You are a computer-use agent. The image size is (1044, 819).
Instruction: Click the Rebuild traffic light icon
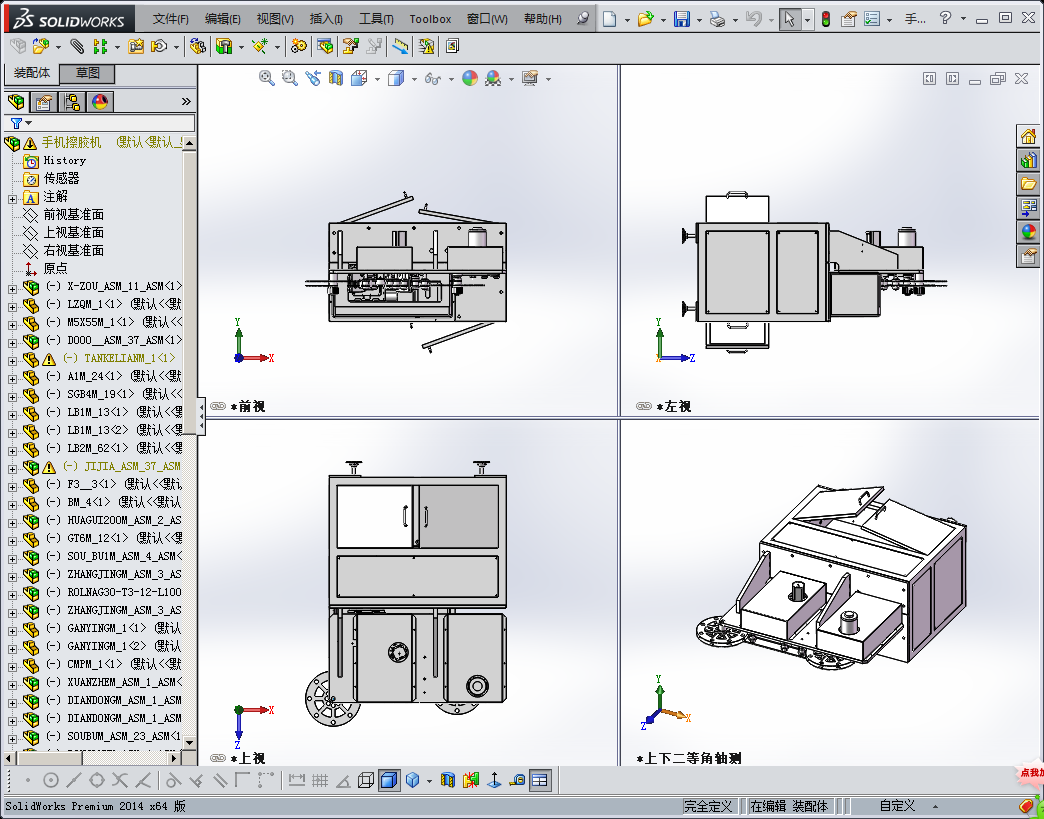pos(825,19)
